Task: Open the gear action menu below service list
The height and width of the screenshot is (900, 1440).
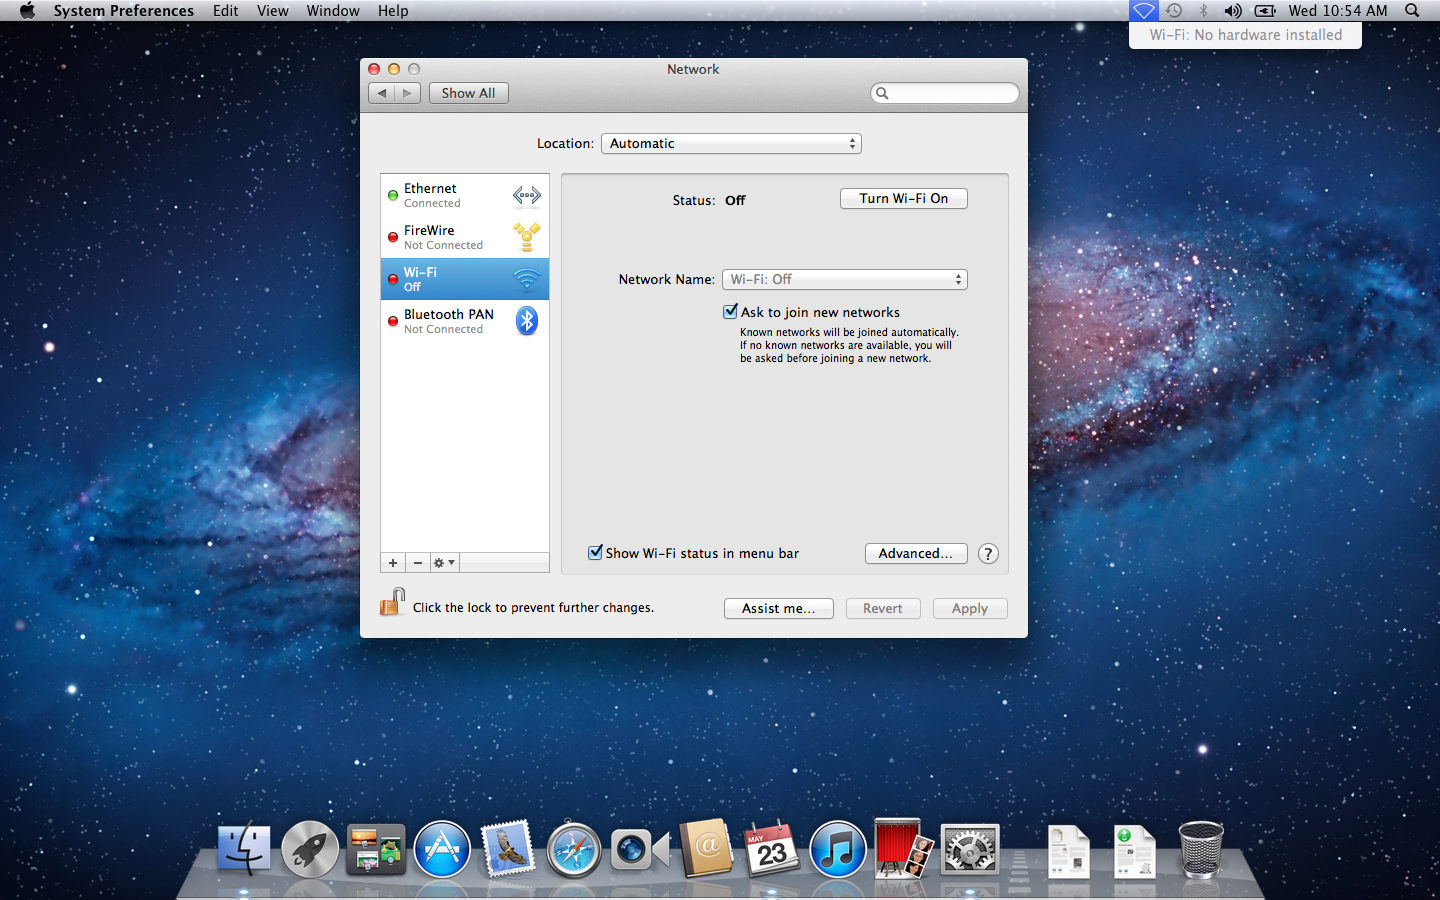Action: pyautogui.click(x=444, y=563)
